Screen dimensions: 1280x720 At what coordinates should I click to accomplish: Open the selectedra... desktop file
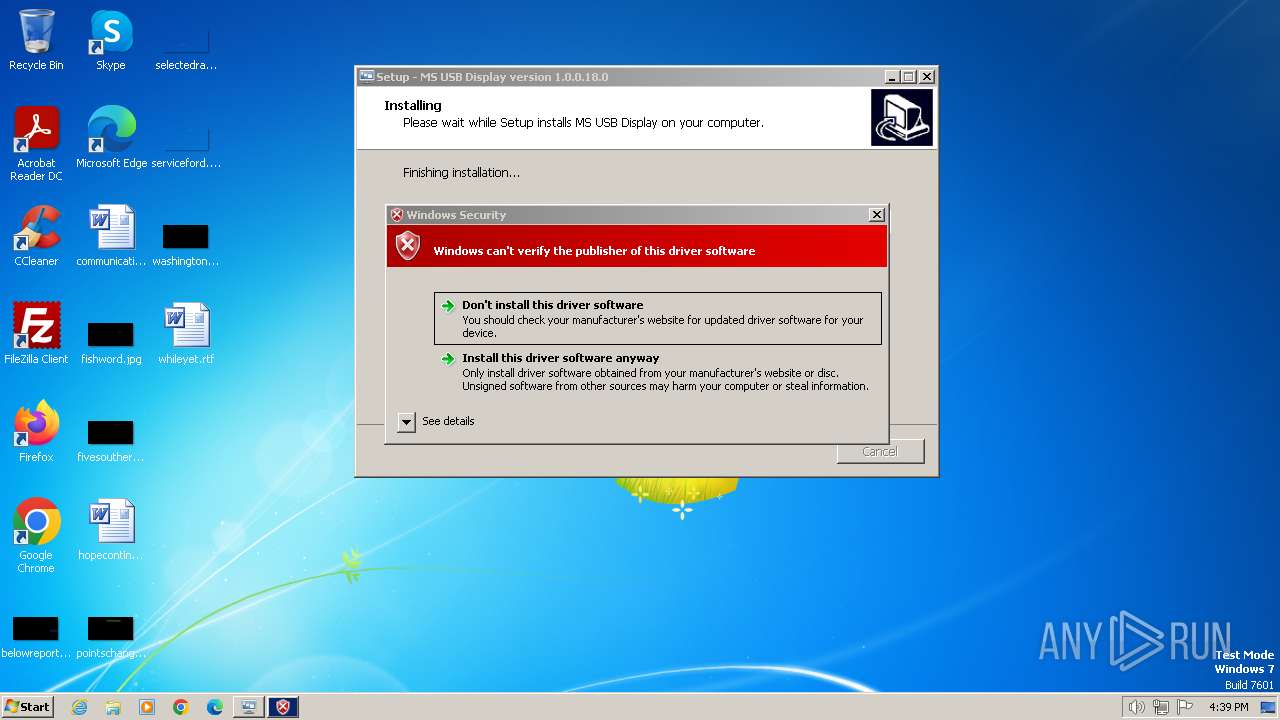[x=186, y=48]
